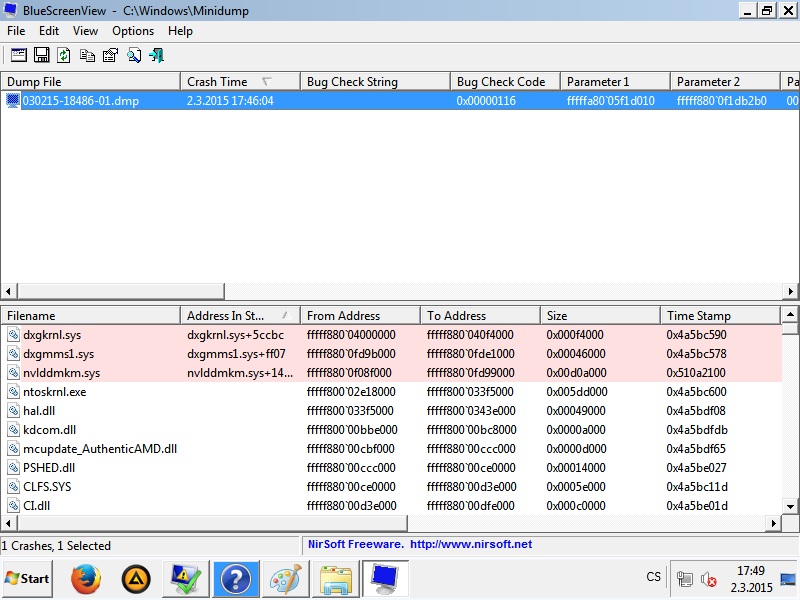The image size is (800, 600).
Task: Open the Paint taskbar icon
Action: [285, 580]
